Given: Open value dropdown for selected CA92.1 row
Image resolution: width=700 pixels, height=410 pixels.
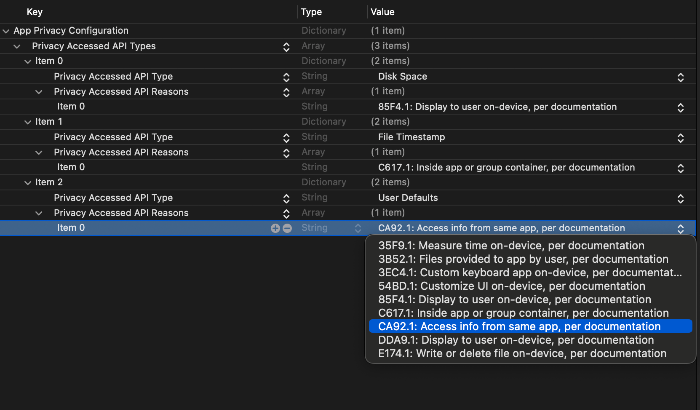Looking at the screenshot, I should coord(680,229).
